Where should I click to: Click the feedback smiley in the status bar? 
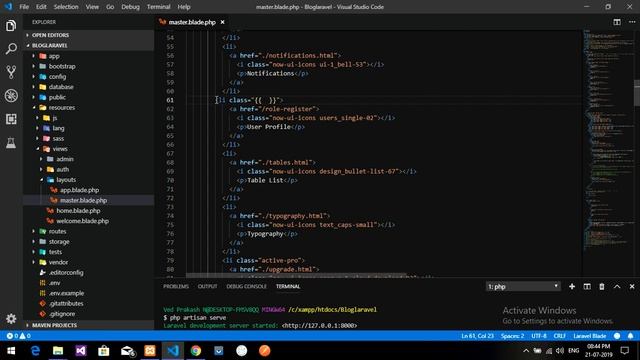click(617, 336)
